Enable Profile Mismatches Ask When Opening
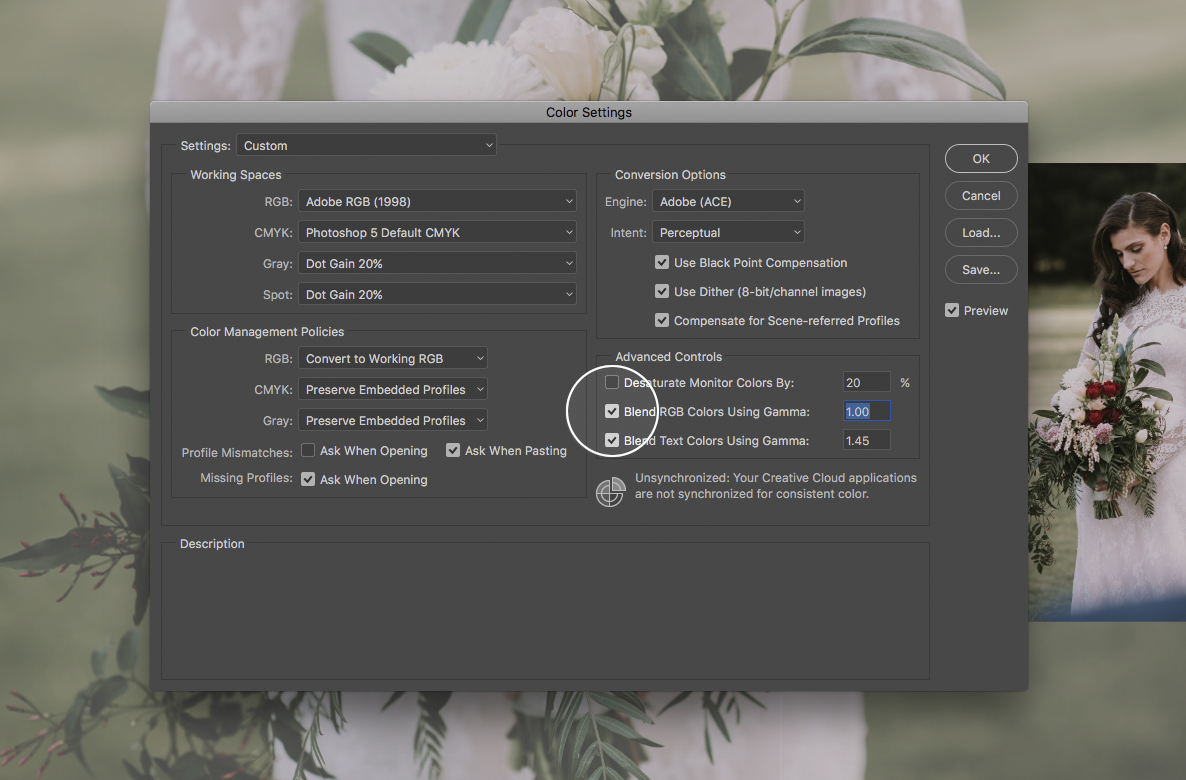Viewport: 1186px width, 780px height. coord(308,450)
